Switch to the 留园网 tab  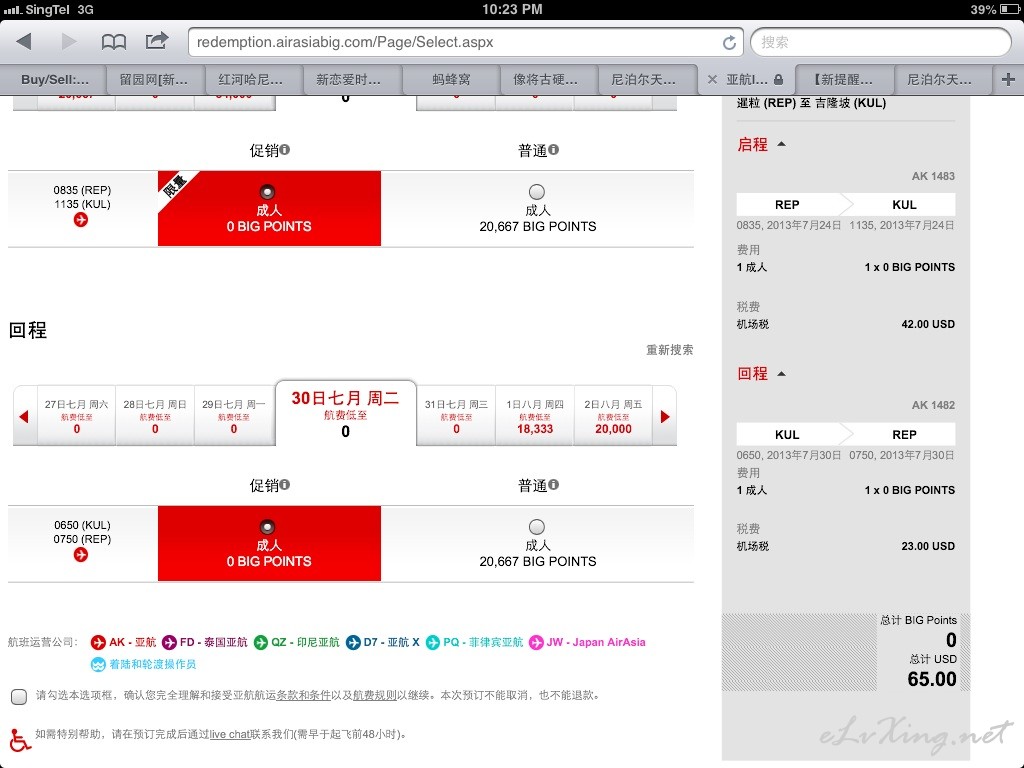tap(153, 80)
